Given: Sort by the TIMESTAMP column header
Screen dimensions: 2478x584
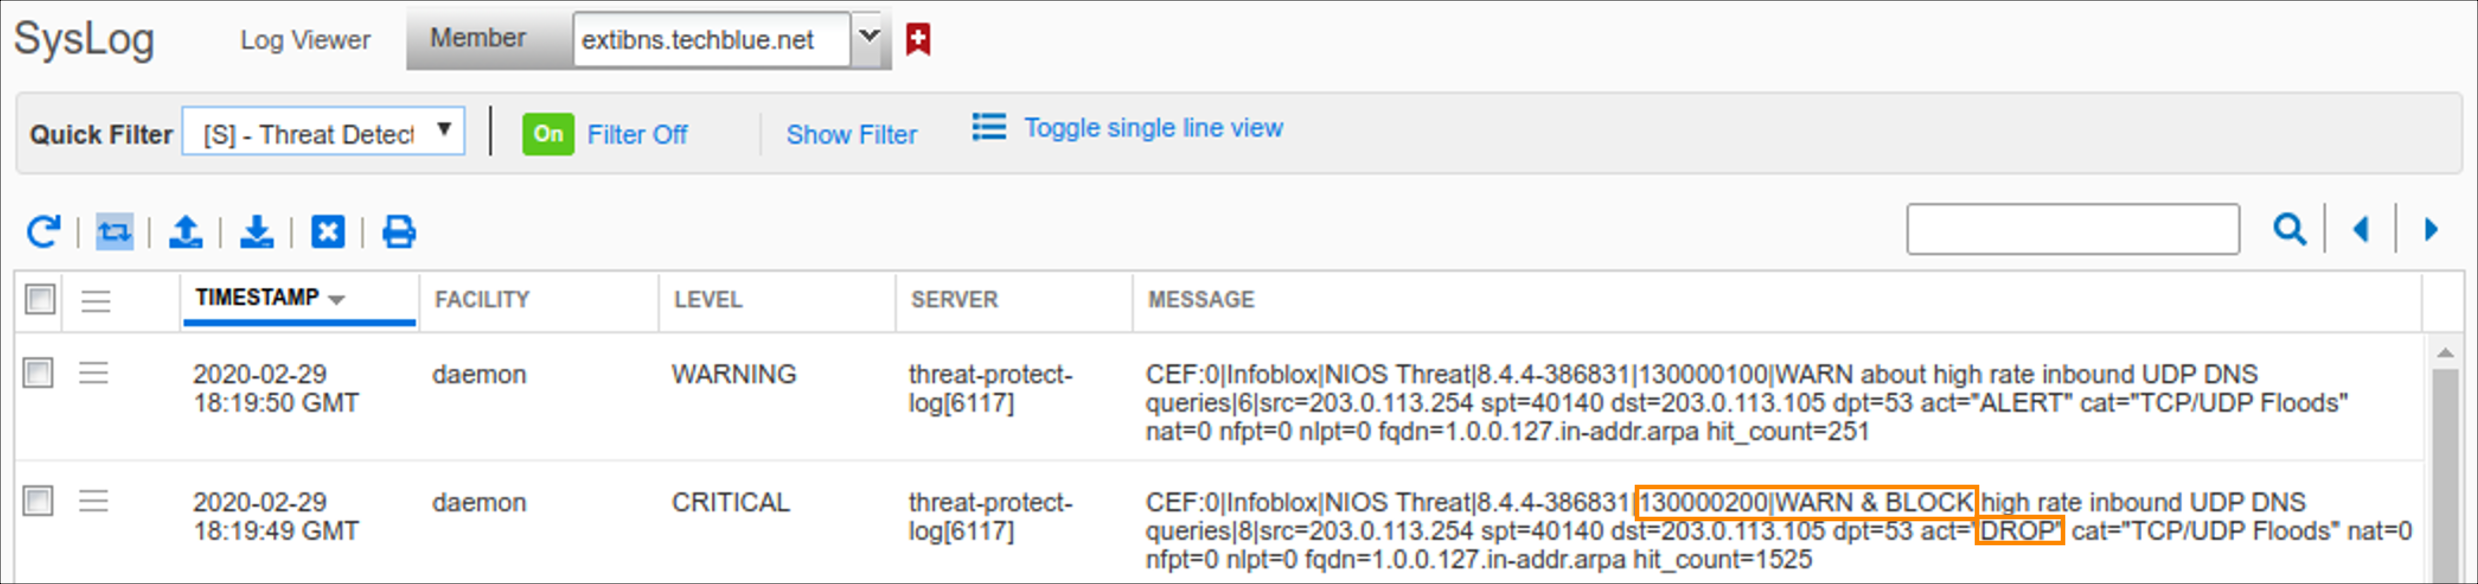Looking at the screenshot, I should click(257, 298).
